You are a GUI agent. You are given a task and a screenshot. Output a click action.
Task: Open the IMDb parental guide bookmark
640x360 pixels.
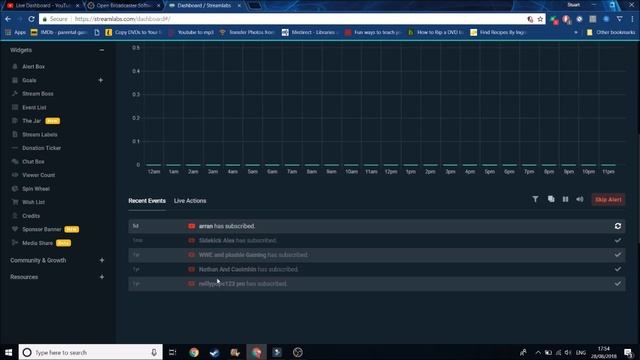click(x=59, y=32)
